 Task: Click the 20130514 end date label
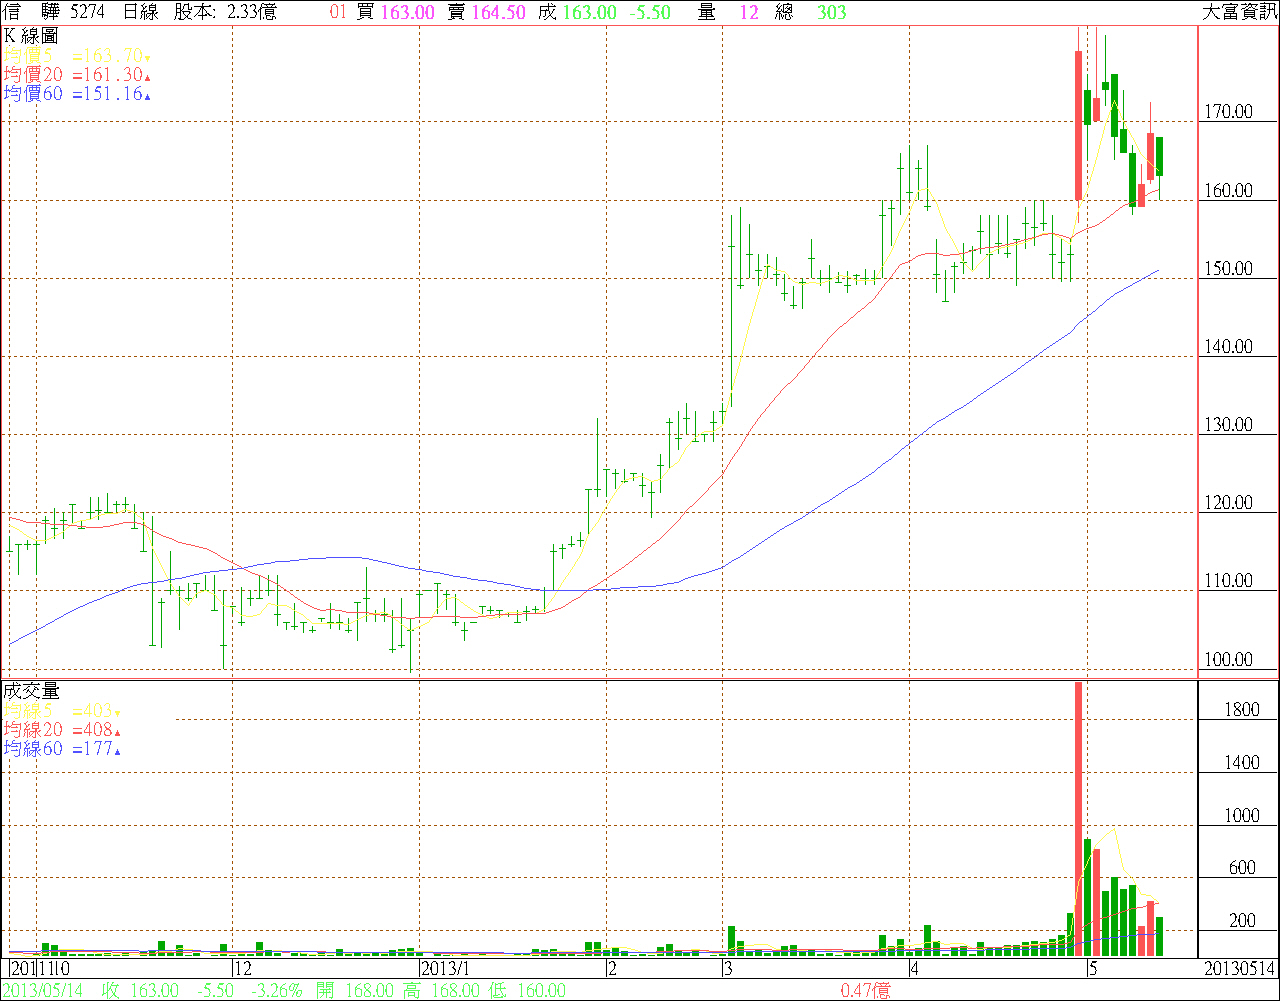pos(1238,969)
